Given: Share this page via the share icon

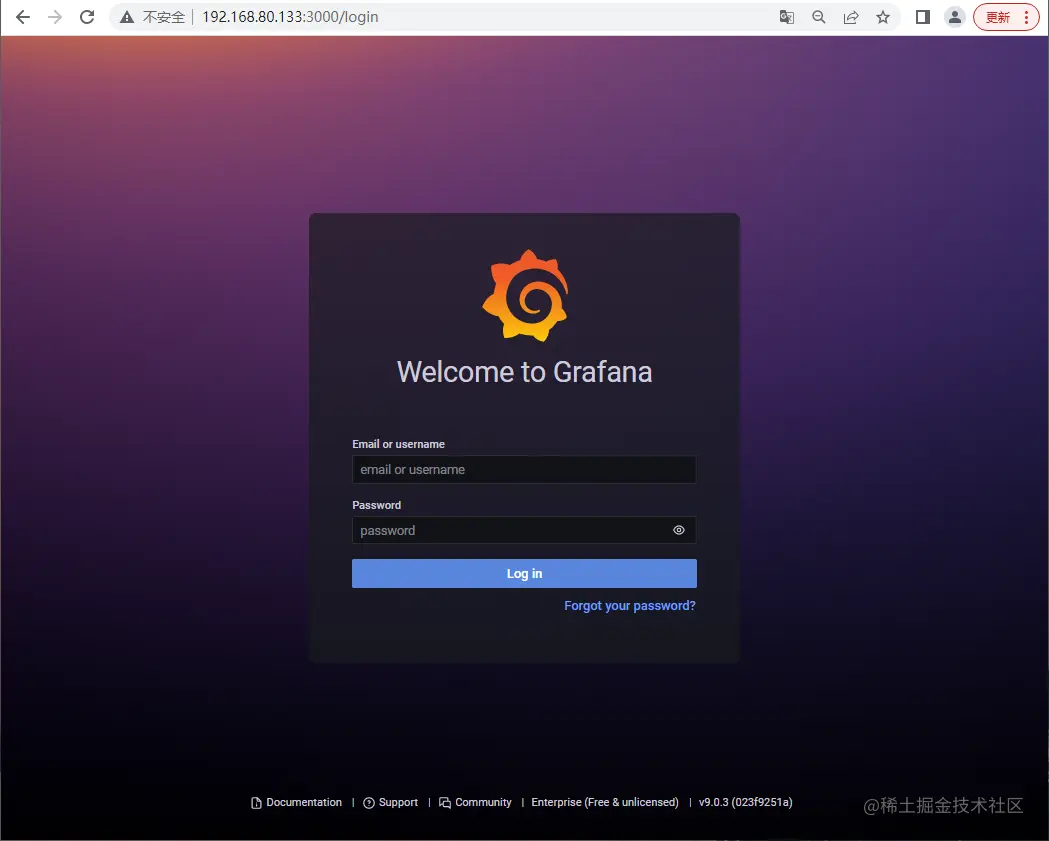Looking at the screenshot, I should (851, 17).
